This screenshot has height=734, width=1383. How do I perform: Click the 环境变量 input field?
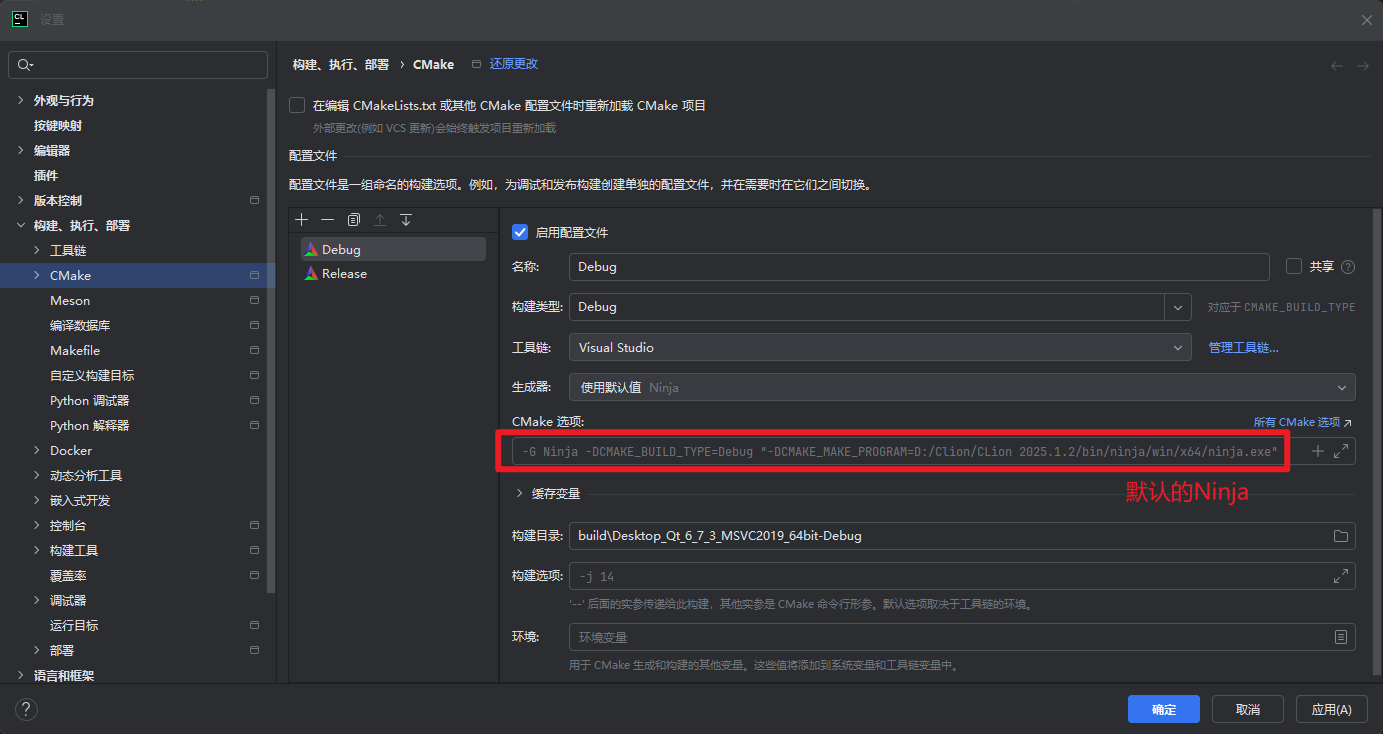[962, 637]
